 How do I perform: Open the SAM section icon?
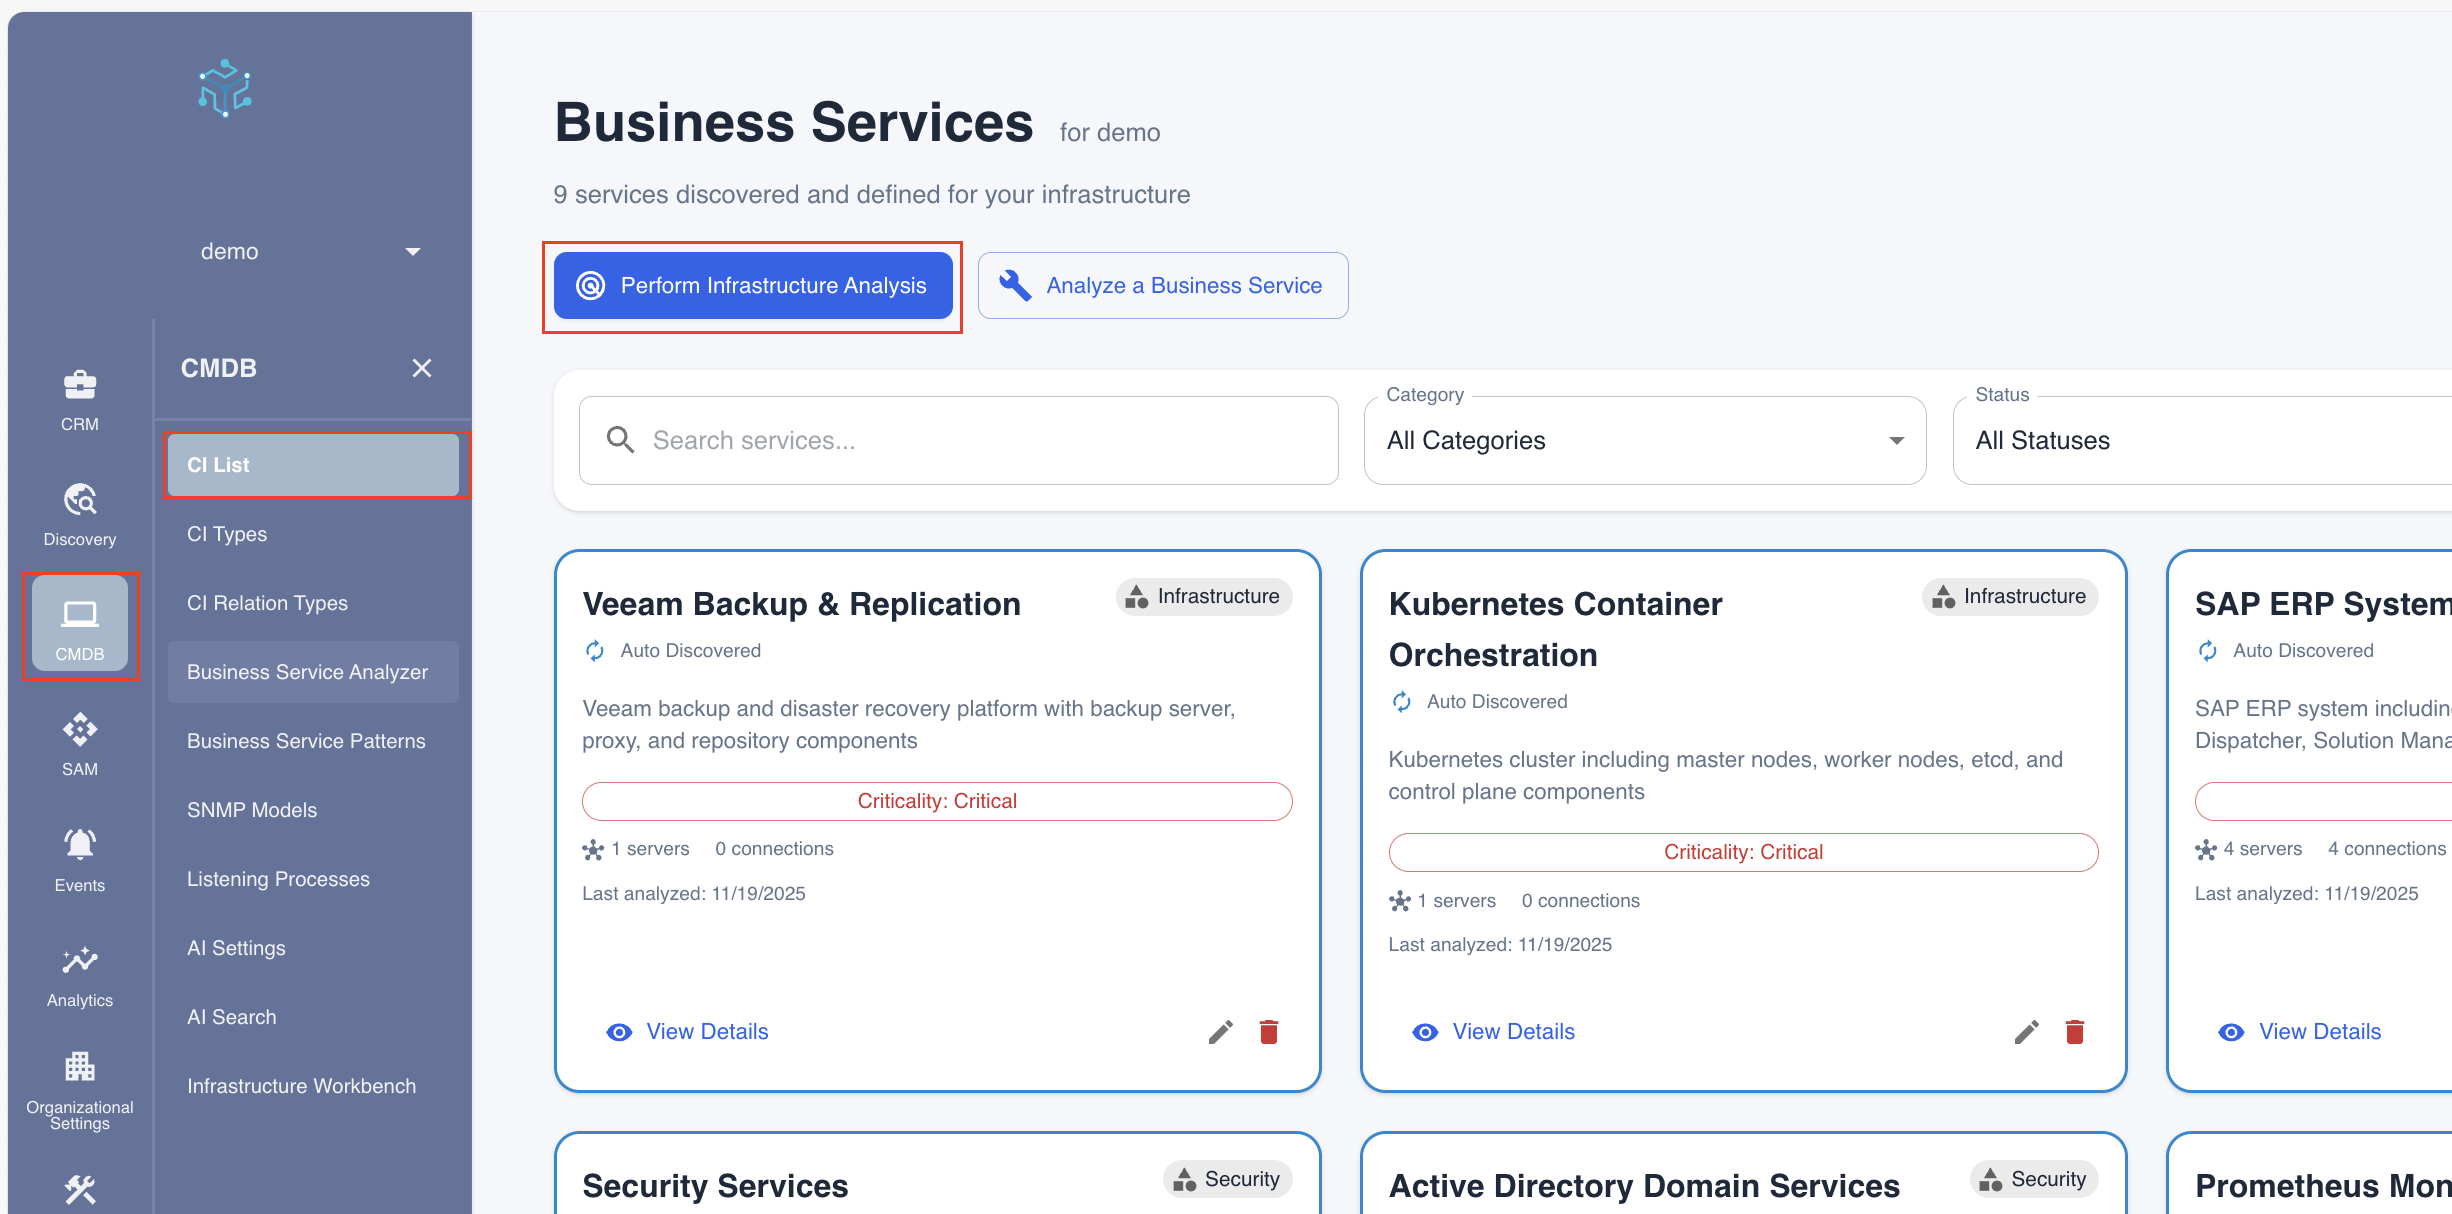[x=79, y=740]
